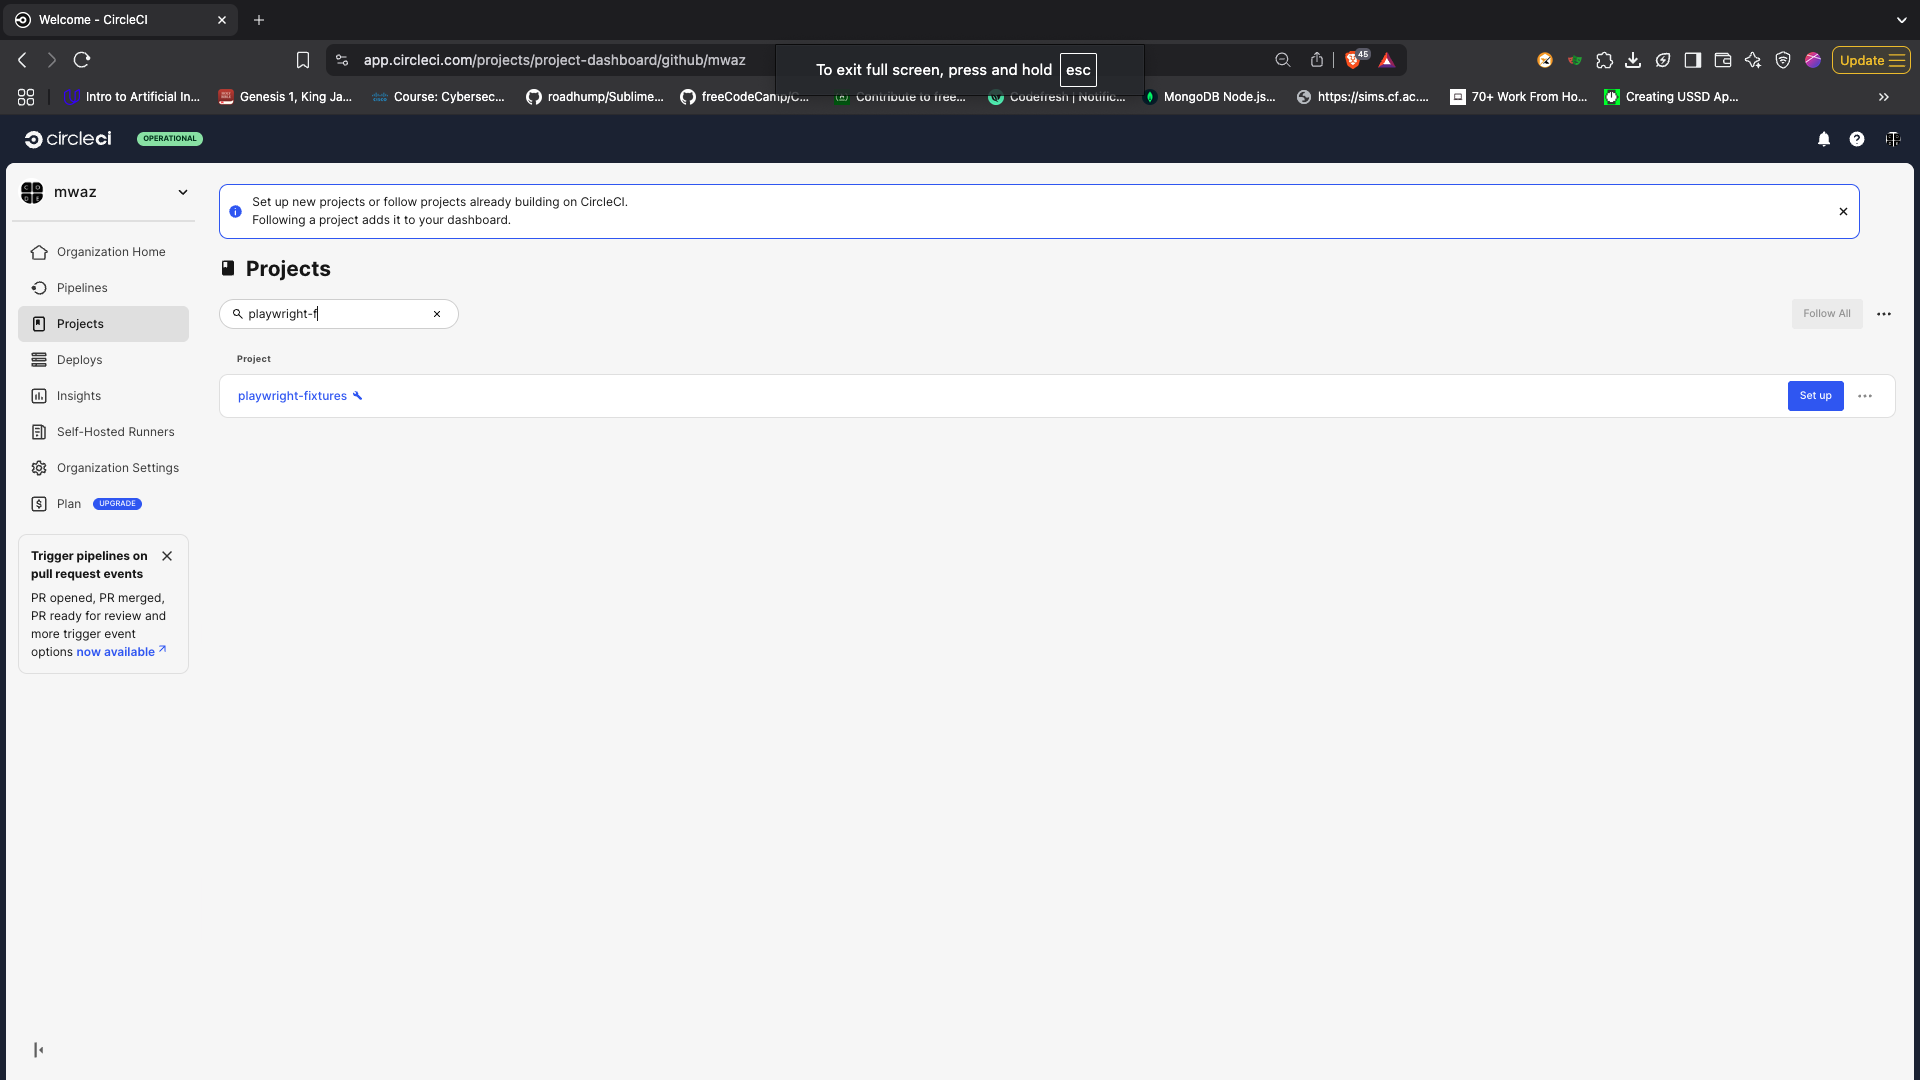Image resolution: width=1920 pixels, height=1080 pixels.
Task: Collapse the sidebar with bottom-left arrow icon
Action: coord(38,1049)
